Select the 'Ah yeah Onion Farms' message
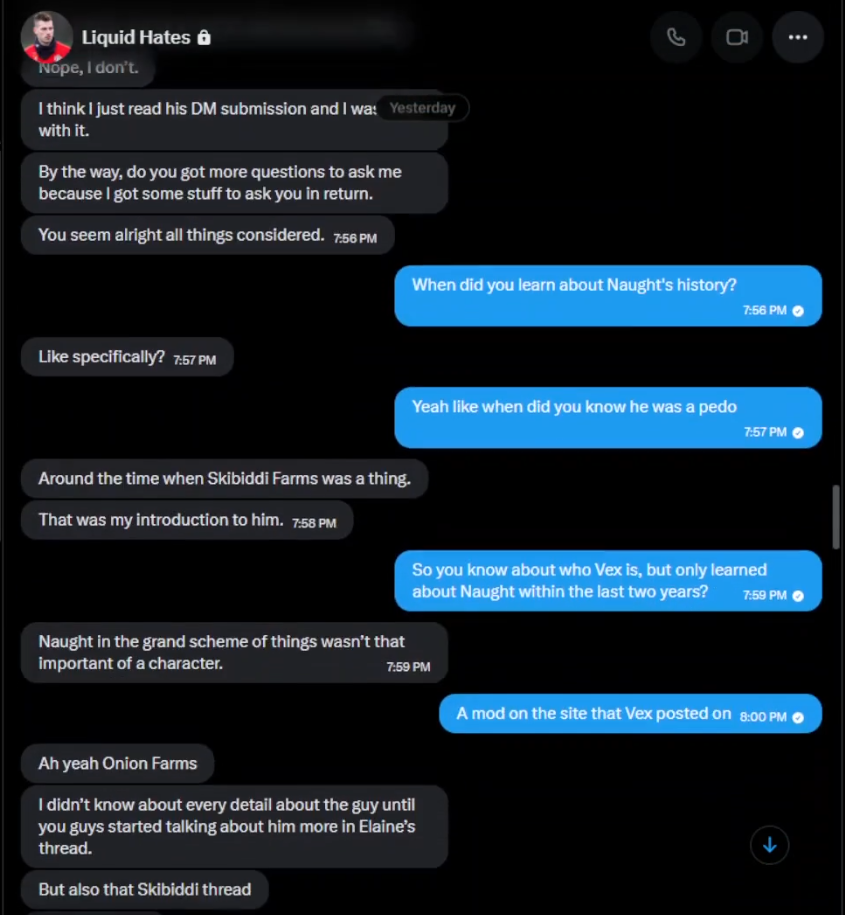 pos(118,763)
